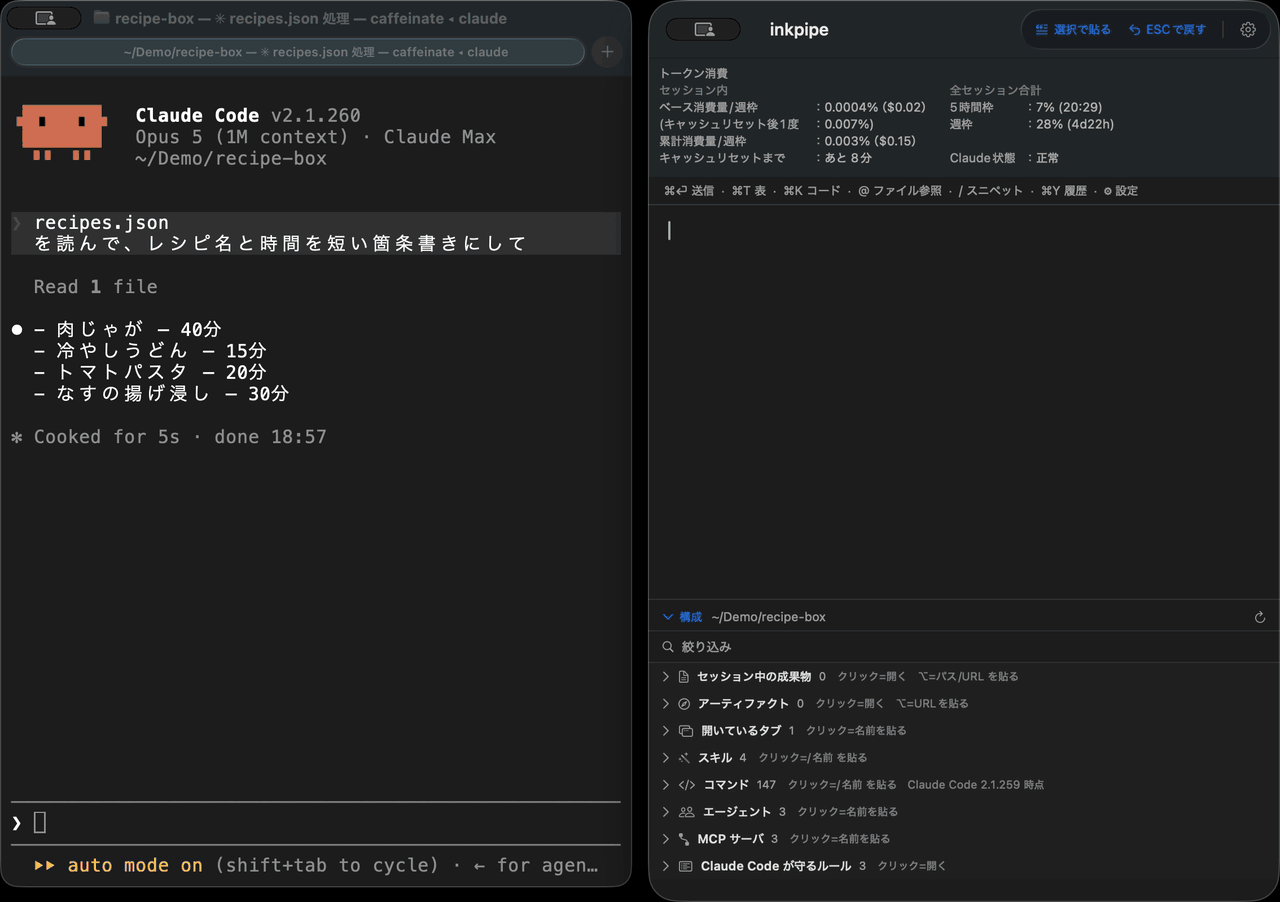The height and width of the screenshot is (902, 1280).
Task: Click the Claude Code terminal prompt input
Action: 315,823
